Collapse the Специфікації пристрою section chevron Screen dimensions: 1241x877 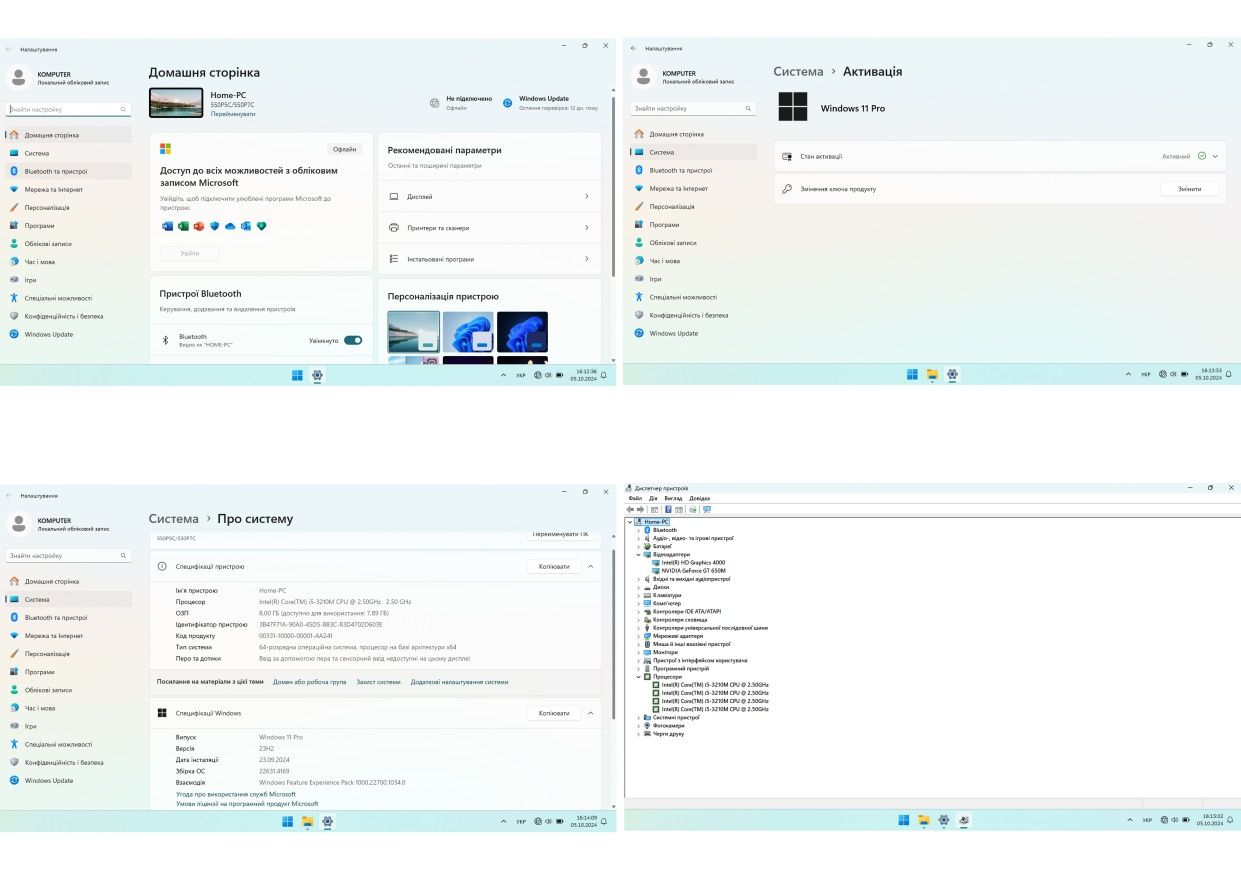tap(590, 566)
